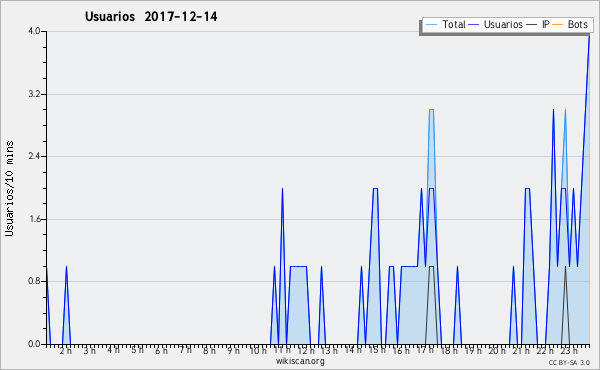Click the 21 h tick on time axis
The width and height of the screenshot is (600, 370).
click(521, 350)
